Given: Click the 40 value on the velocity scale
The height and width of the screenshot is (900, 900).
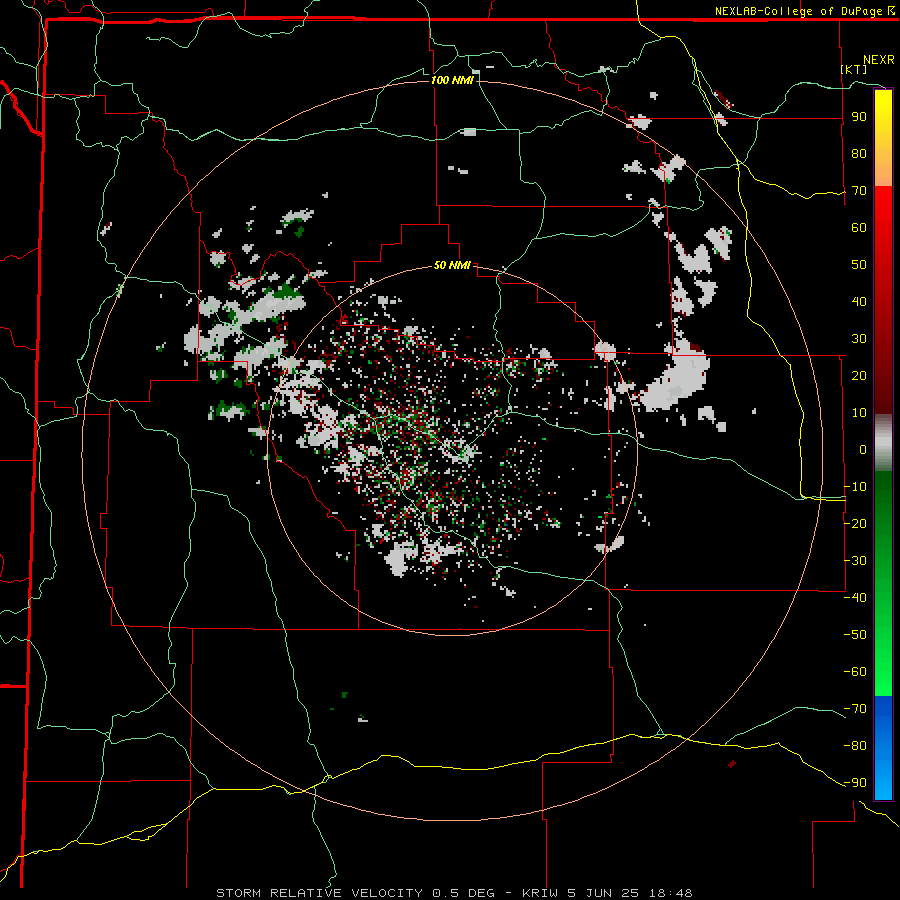Looking at the screenshot, I should [x=859, y=302].
